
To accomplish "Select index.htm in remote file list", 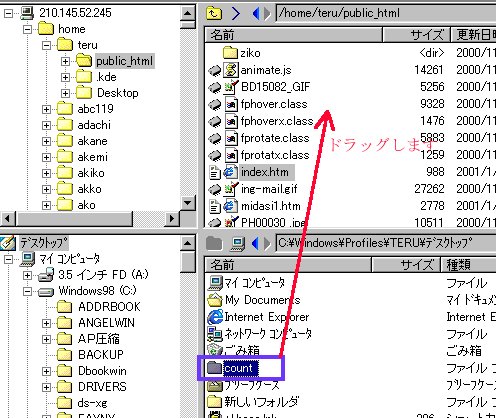I will click(265, 172).
